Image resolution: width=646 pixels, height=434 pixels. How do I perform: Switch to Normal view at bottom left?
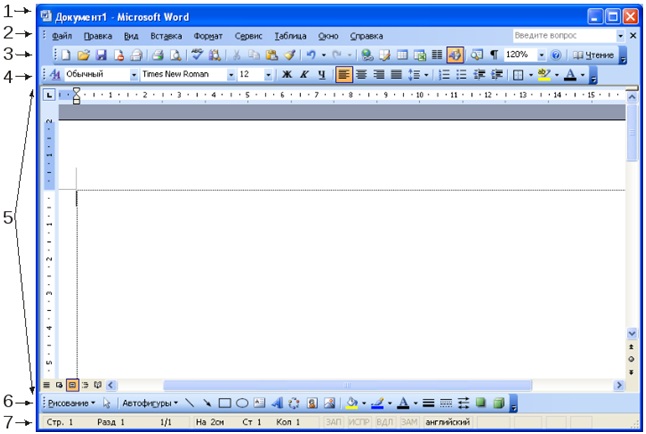(x=47, y=385)
